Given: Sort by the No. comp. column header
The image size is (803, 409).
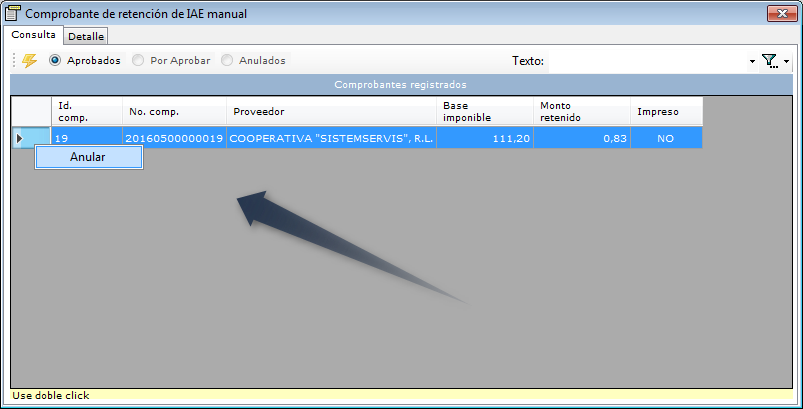Looking at the screenshot, I should click(x=175, y=112).
